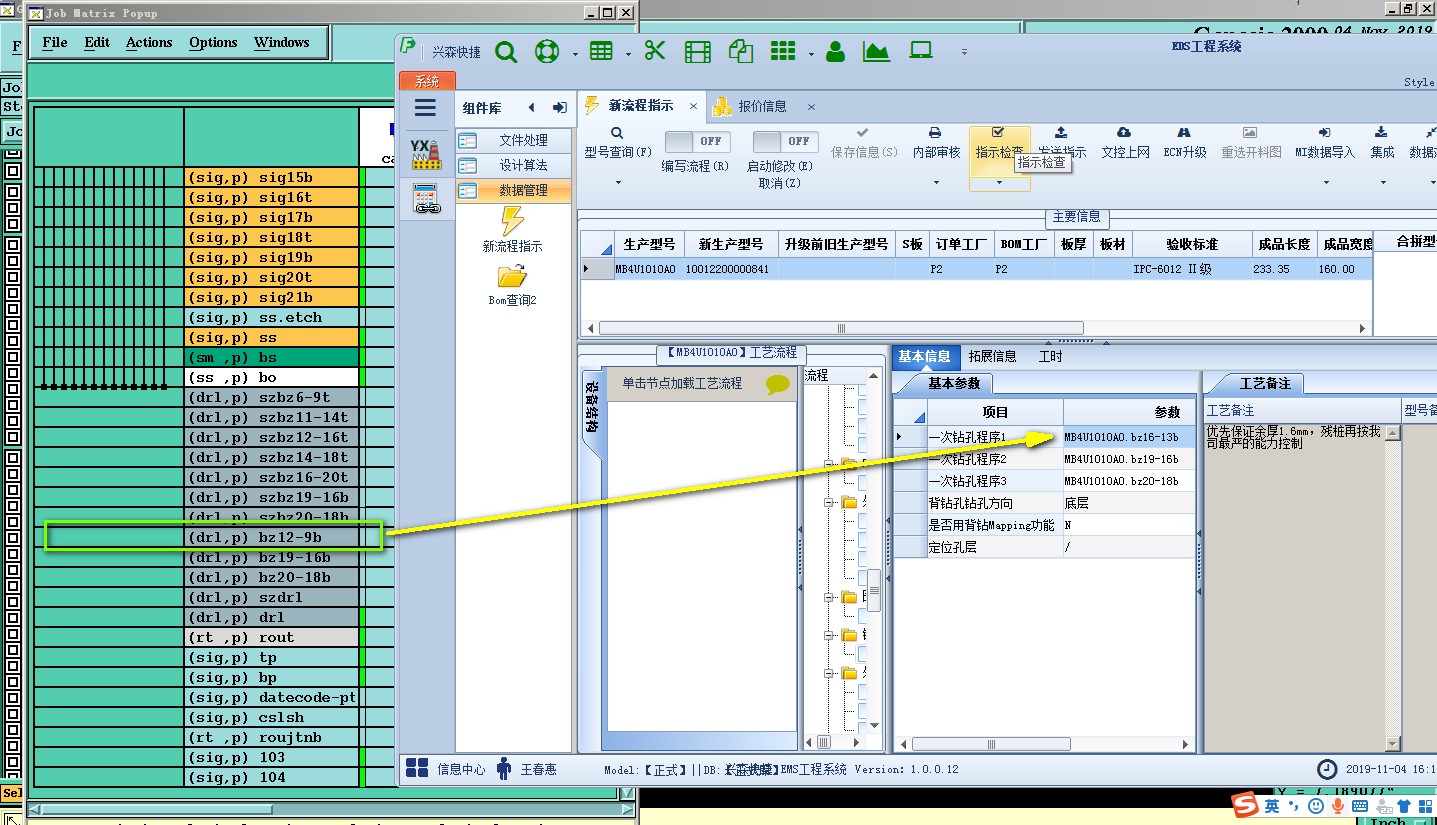The height and width of the screenshot is (825, 1437).
Task: Select the 系统 ribbon tab
Action: [427, 81]
